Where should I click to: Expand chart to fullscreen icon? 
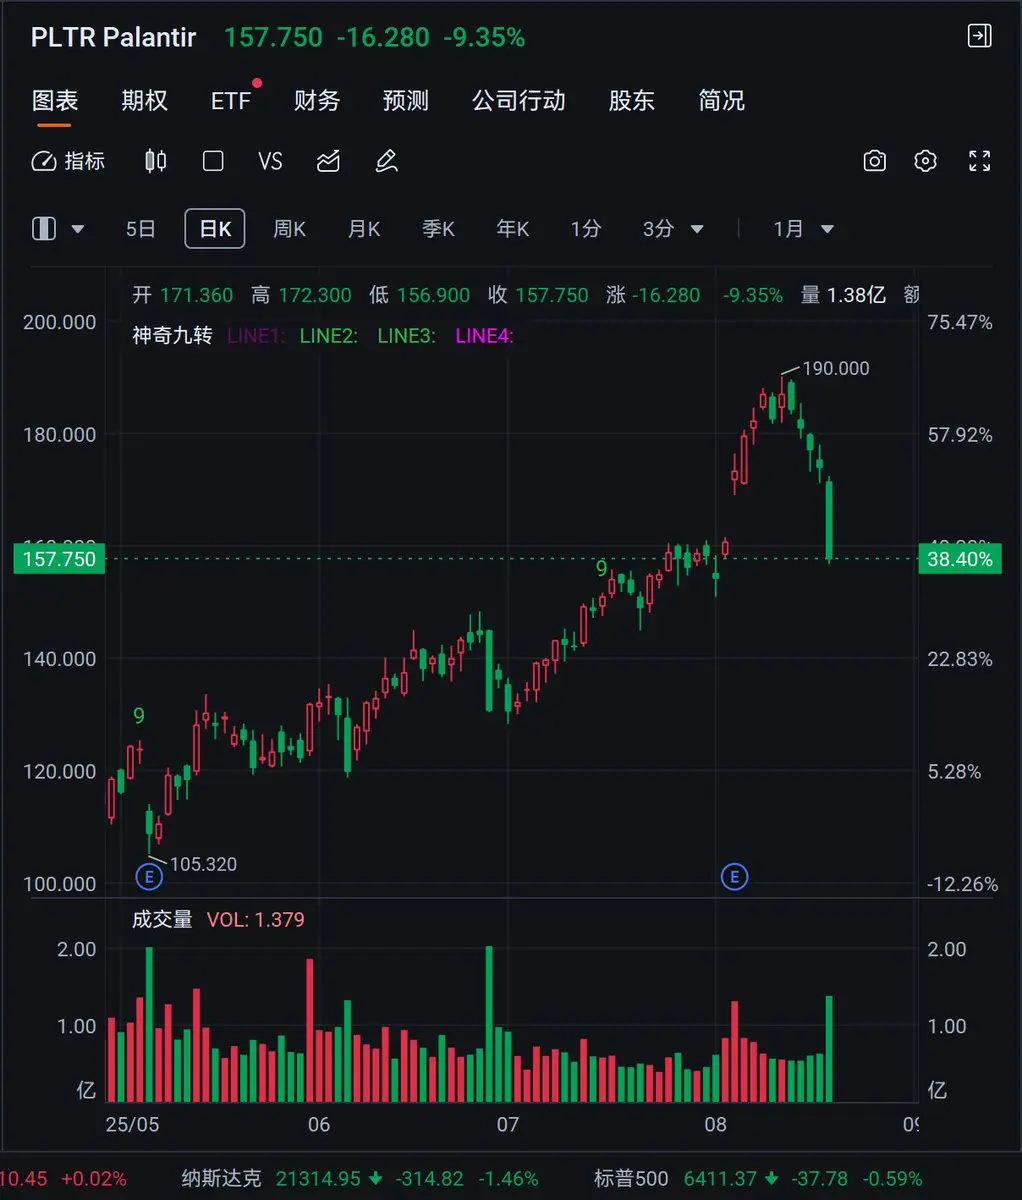tap(980, 161)
